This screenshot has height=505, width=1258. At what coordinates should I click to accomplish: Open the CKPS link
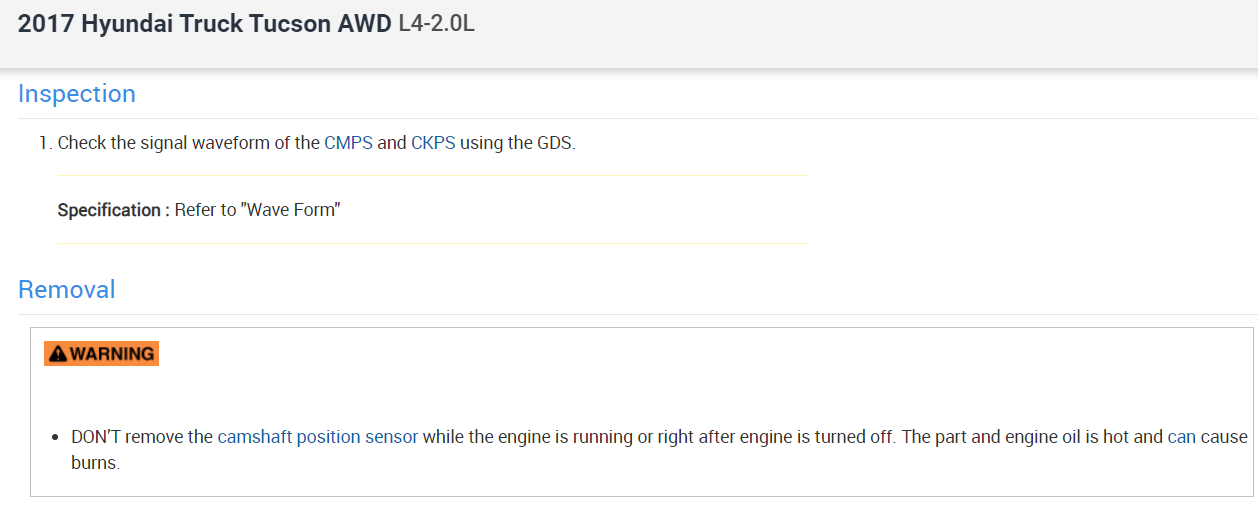[x=433, y=143]
